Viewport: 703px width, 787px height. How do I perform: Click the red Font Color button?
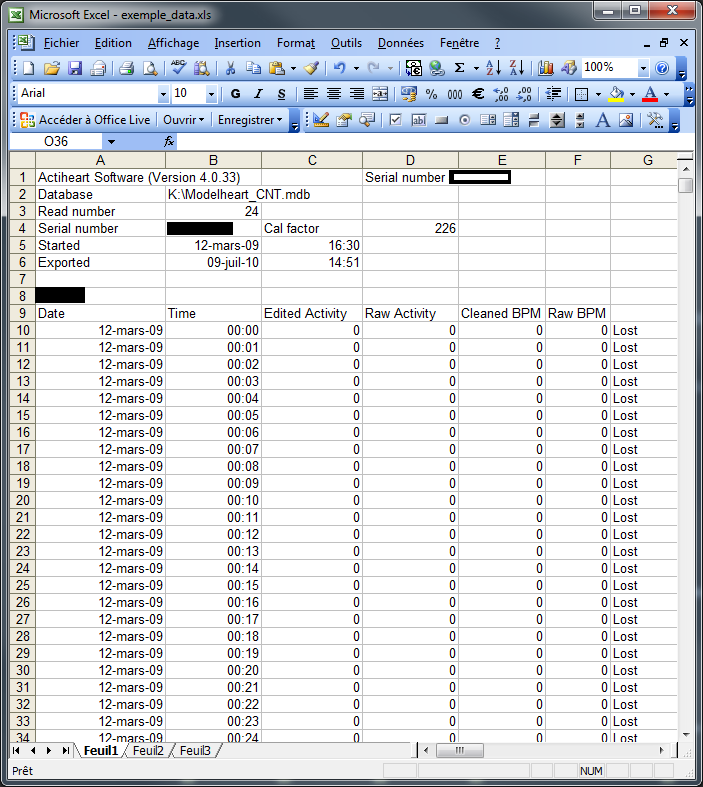(x=650, y=94)
